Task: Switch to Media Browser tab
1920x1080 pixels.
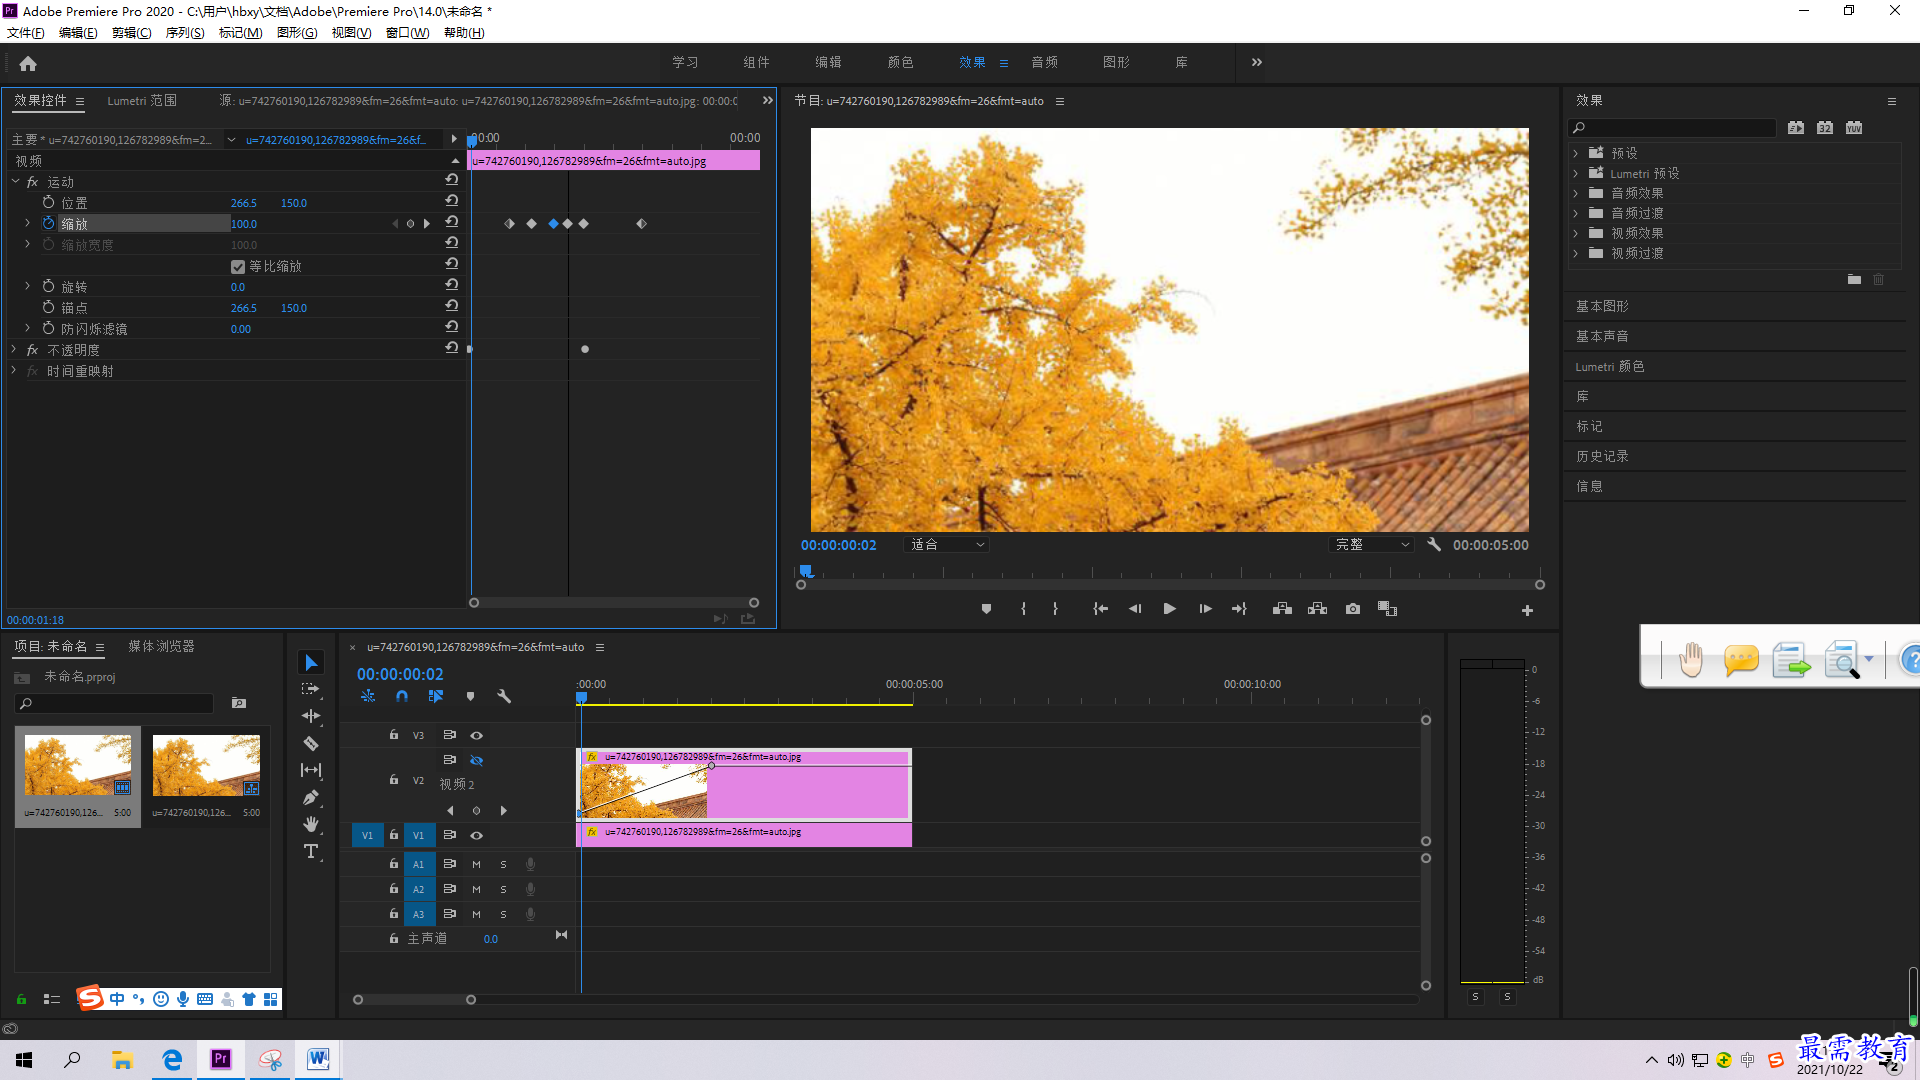Action: pos(161,647)
